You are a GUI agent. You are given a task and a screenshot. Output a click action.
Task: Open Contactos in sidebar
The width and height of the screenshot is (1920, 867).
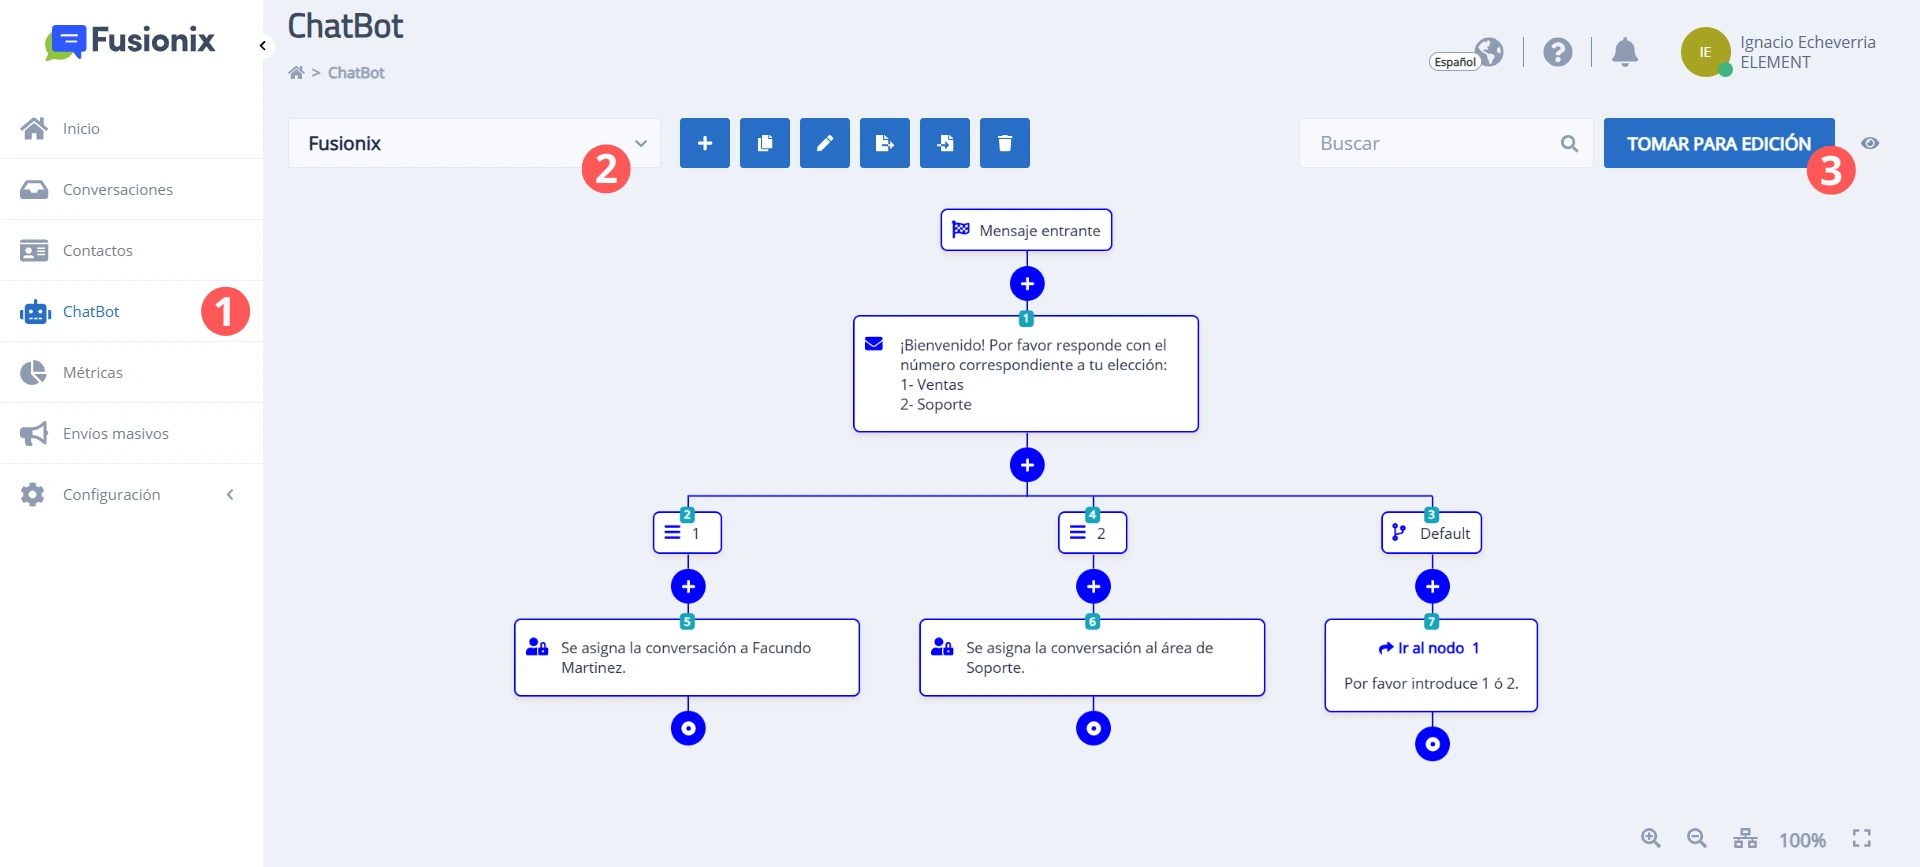131,250
